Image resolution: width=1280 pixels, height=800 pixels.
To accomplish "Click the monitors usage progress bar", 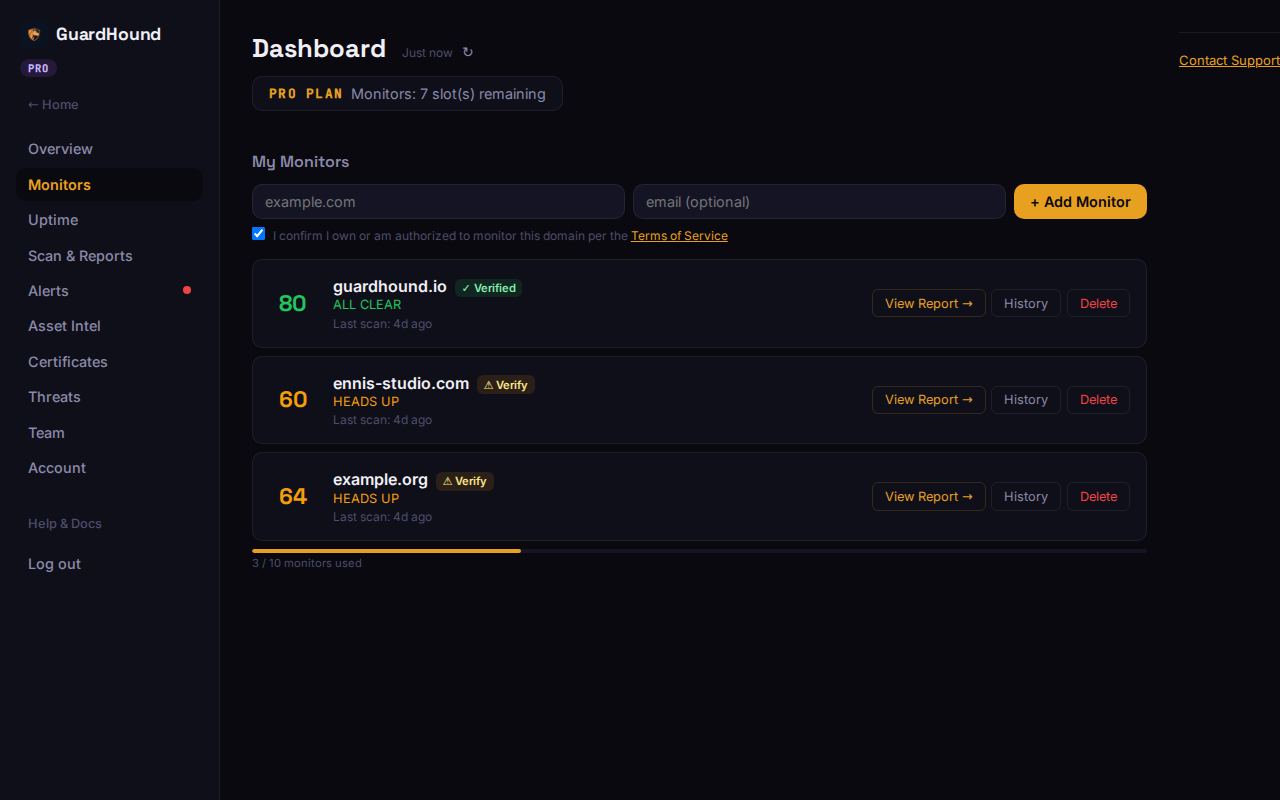I will coord(699,551).
